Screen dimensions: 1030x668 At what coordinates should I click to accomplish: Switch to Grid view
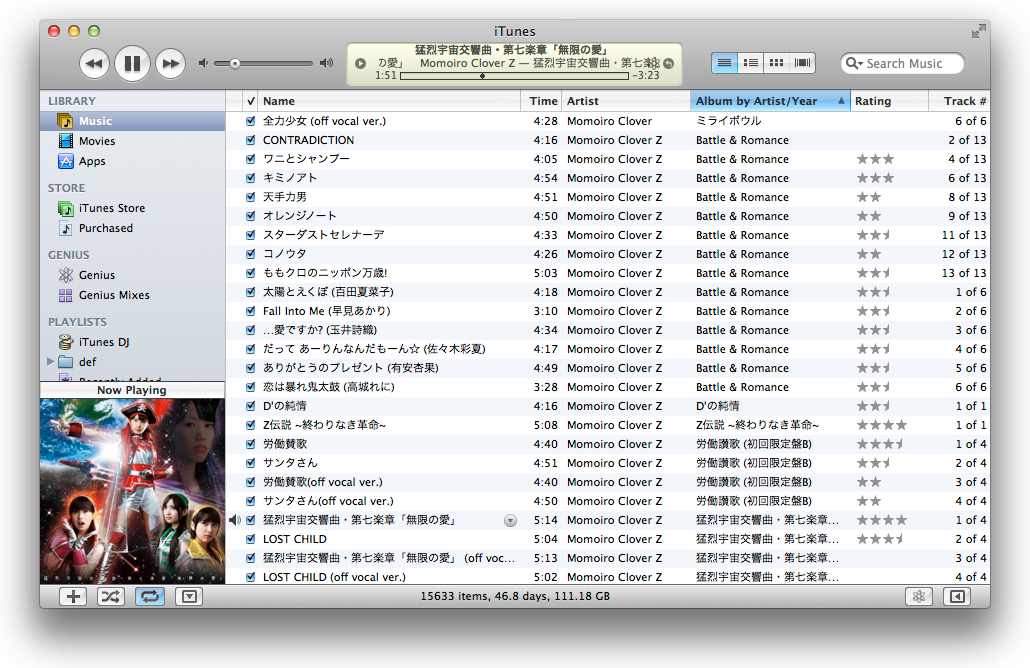(776, 63)
